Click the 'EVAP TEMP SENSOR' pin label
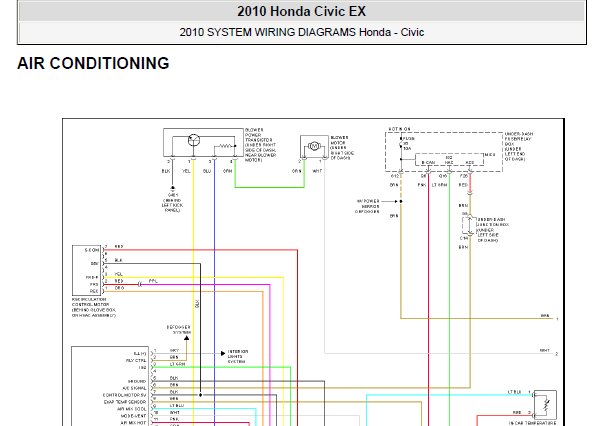Viewport: 605px width, 426px height. [x=125, y=402]
